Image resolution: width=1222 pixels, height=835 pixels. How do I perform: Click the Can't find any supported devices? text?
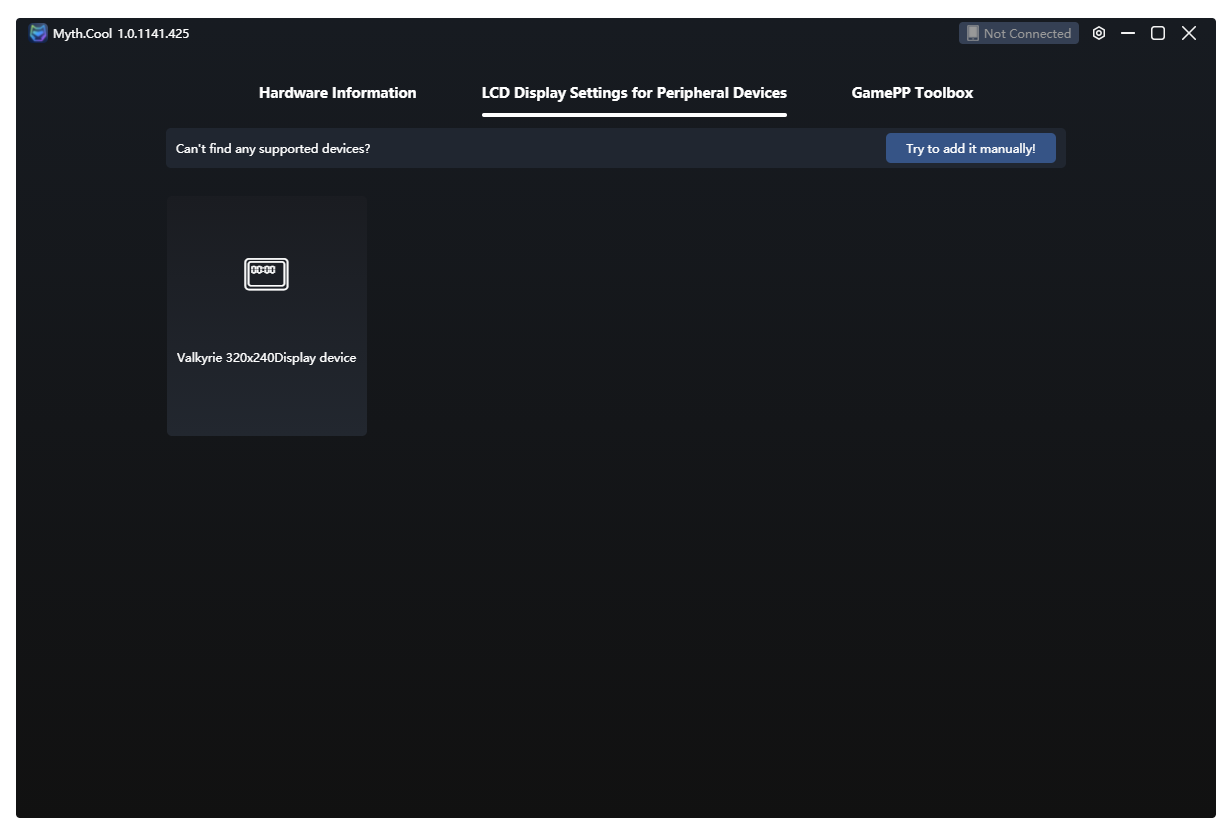pyautogui.click(x=273, y=149)
